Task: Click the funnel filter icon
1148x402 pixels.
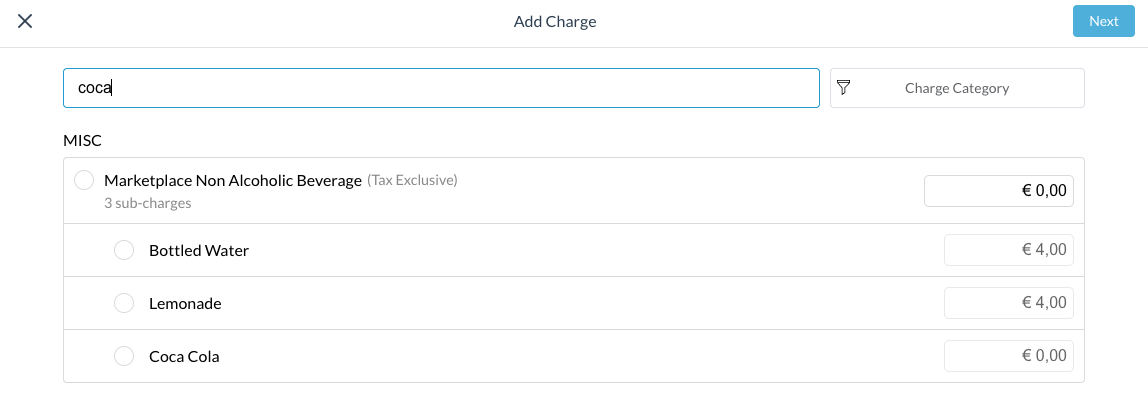Action: point(843,88)
